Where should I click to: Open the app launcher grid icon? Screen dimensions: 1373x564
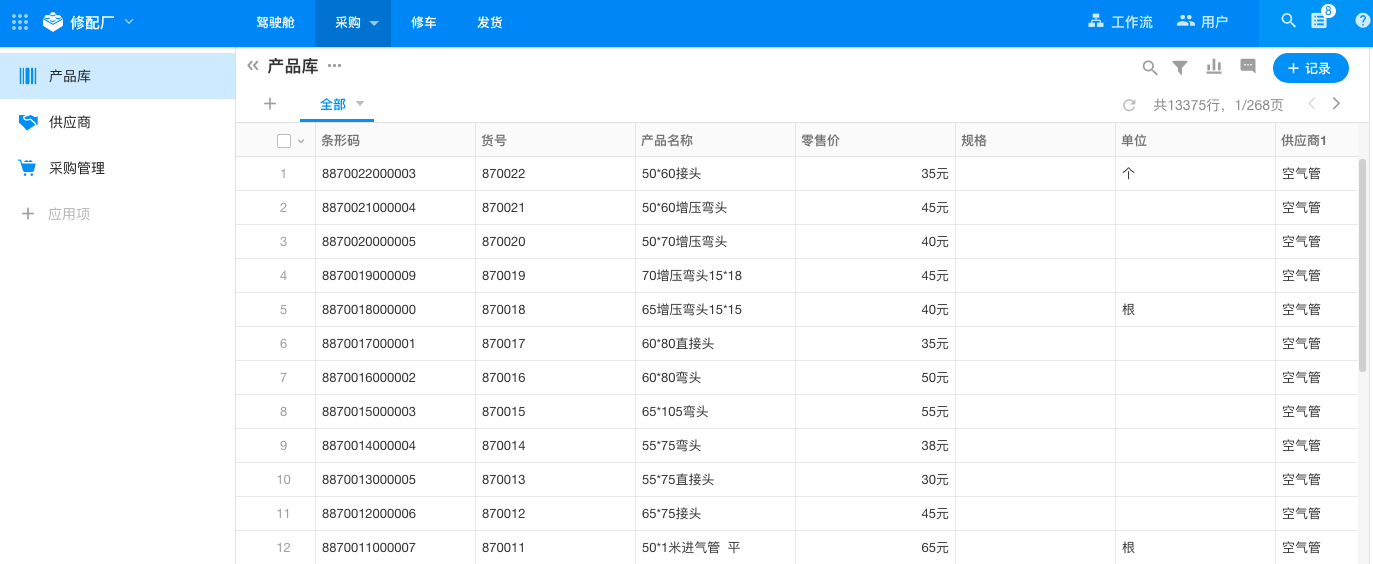(x=20, y=22)
